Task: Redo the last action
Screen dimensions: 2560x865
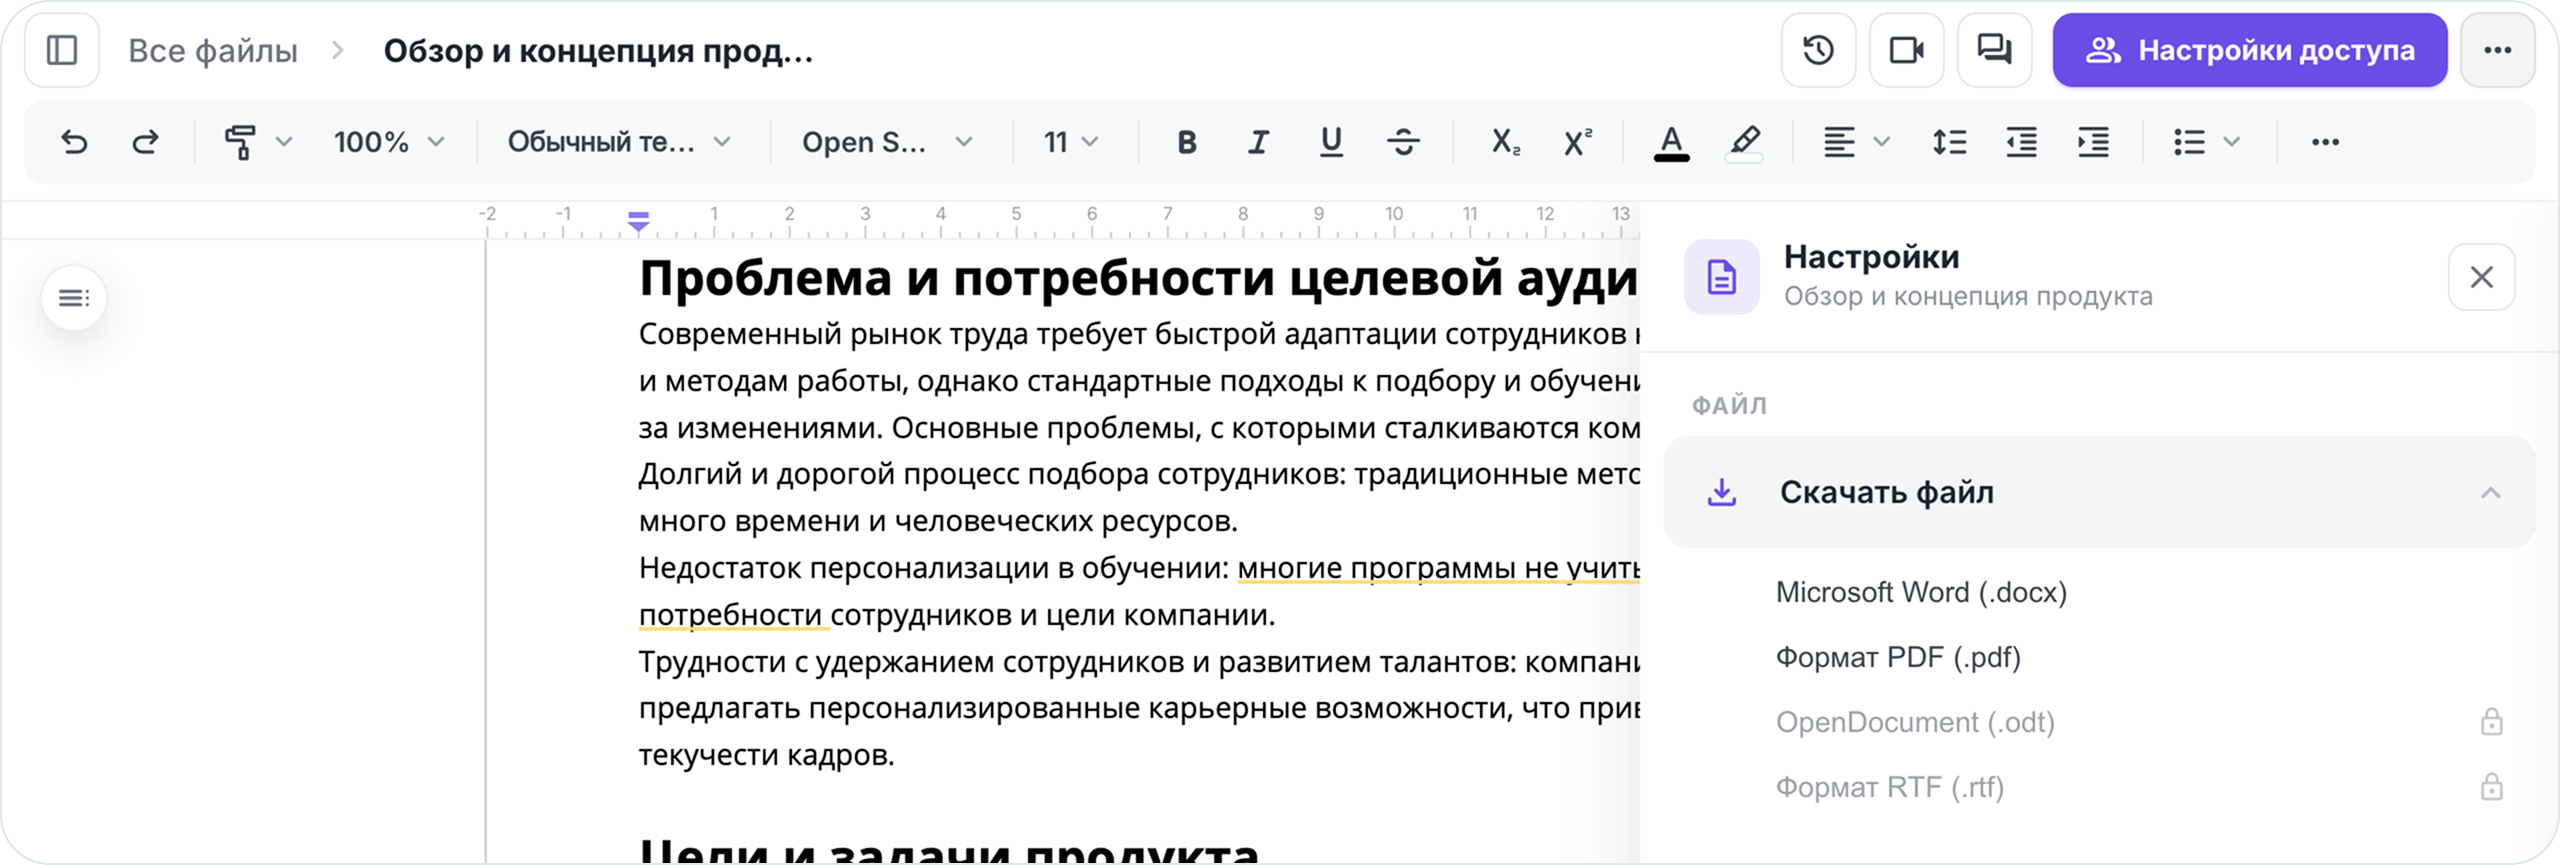Action: point(145,142)
